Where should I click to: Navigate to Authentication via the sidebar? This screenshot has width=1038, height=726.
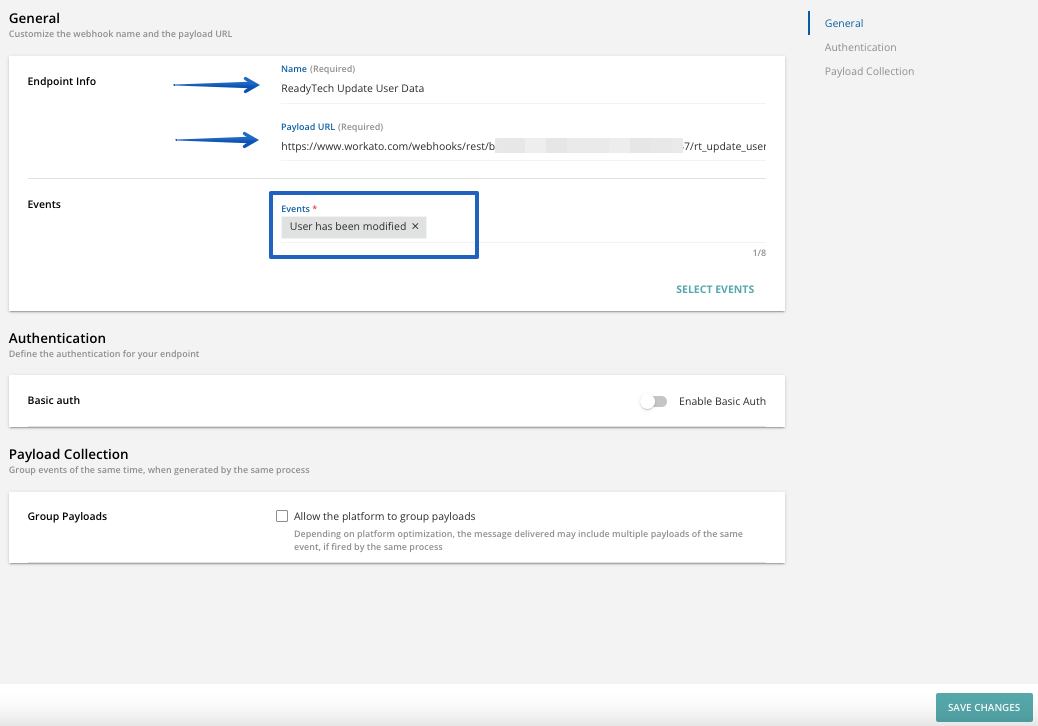[860, 47]
